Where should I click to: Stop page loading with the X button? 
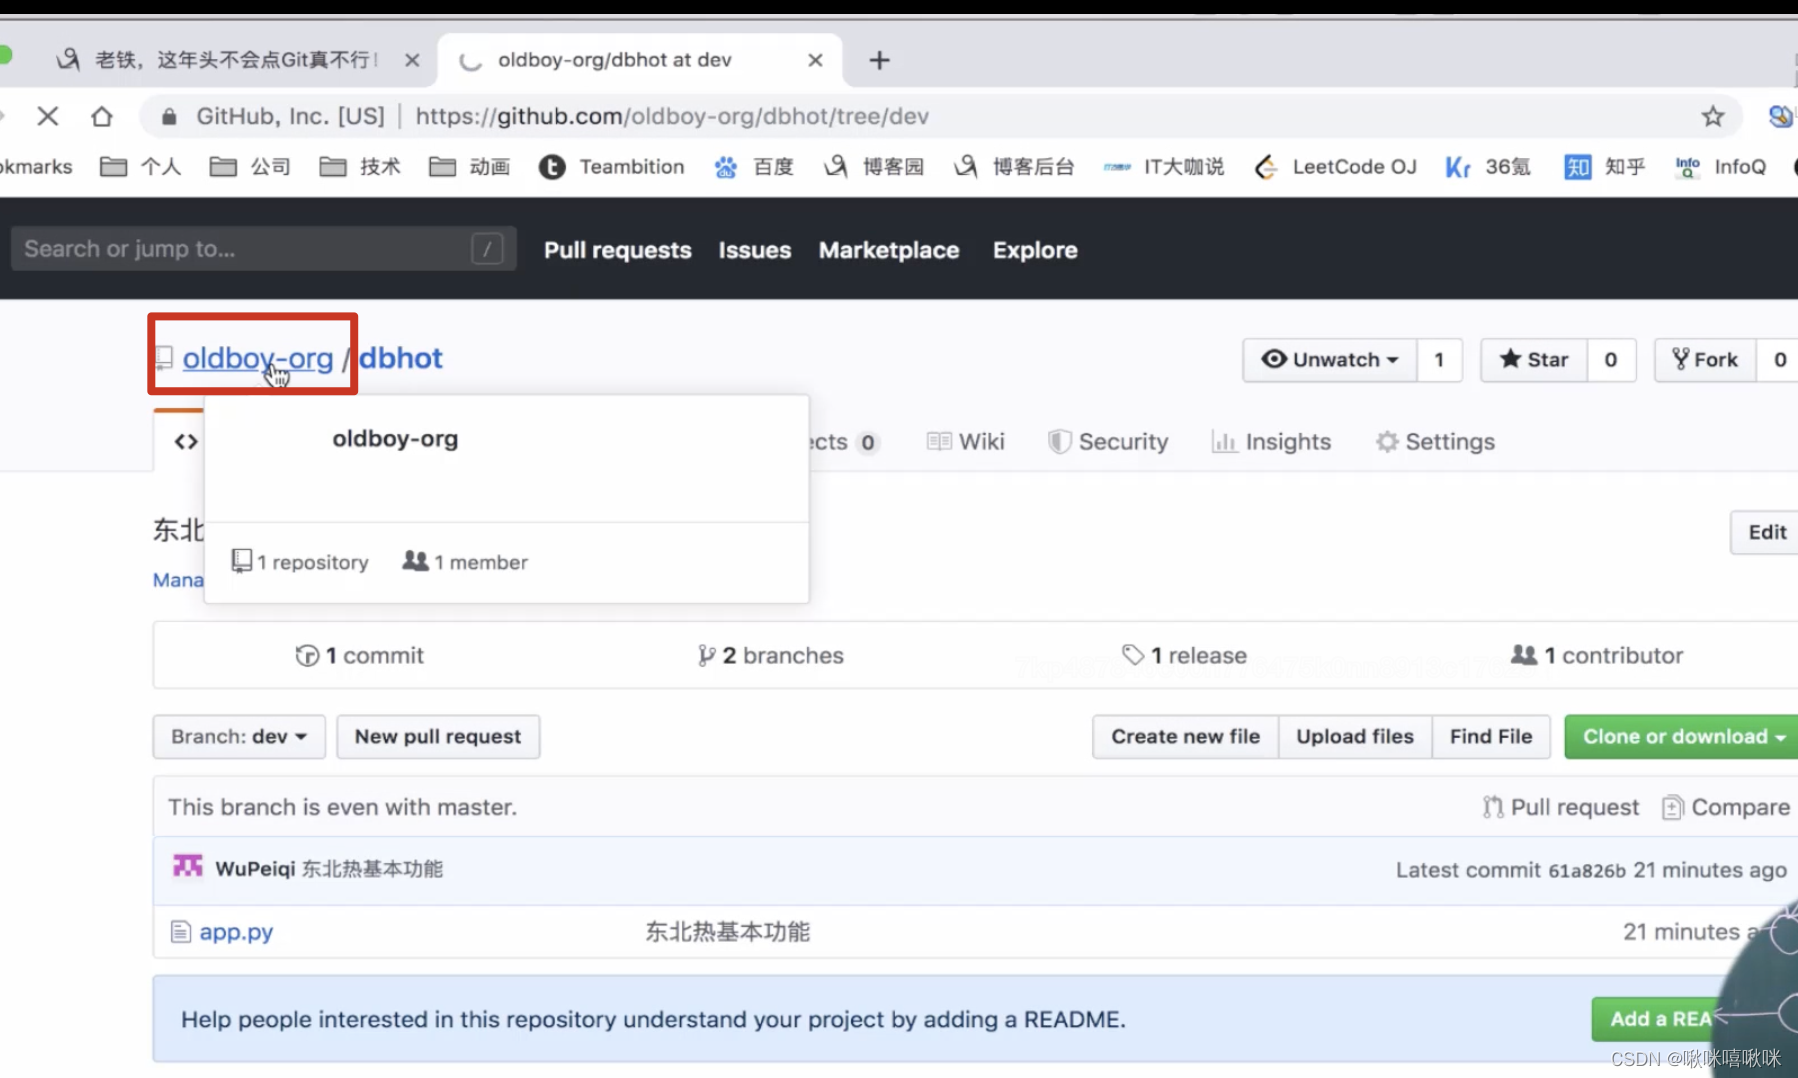pyautogui.click(x=47, y=117)
